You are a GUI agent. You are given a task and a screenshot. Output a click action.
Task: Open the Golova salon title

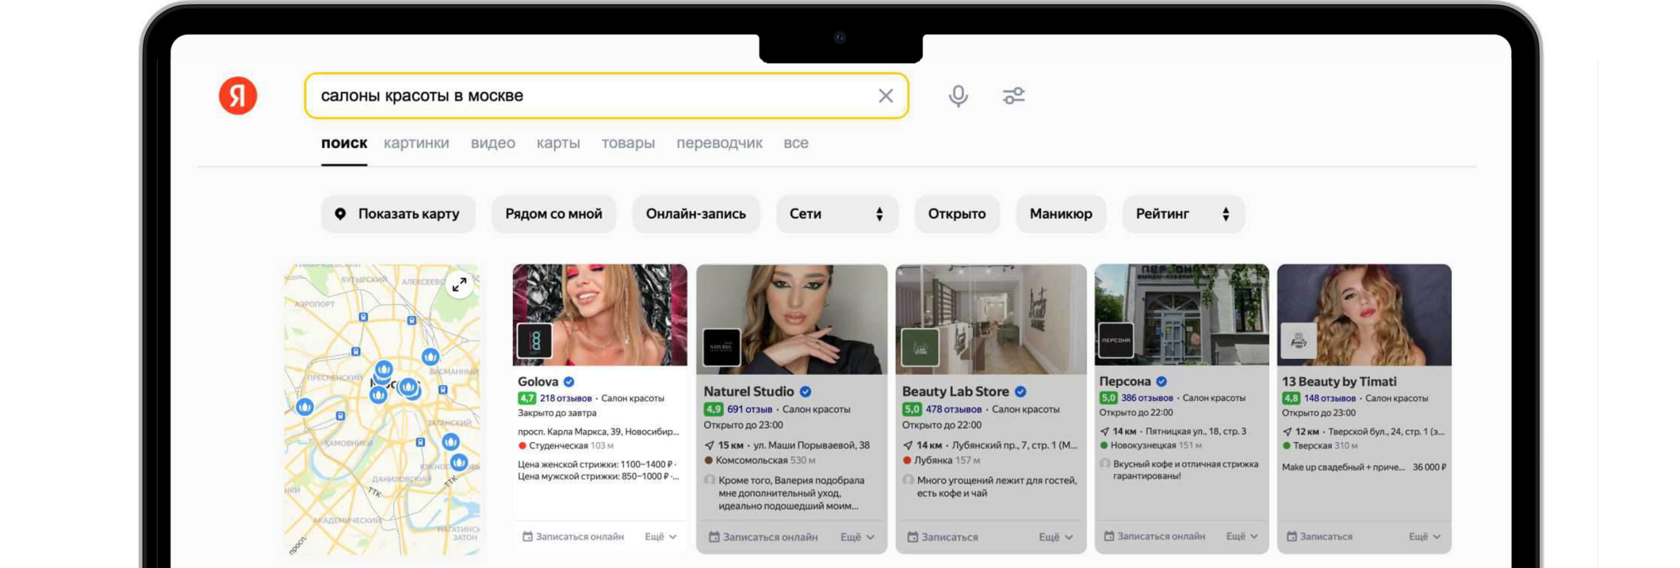pos(538,382)
